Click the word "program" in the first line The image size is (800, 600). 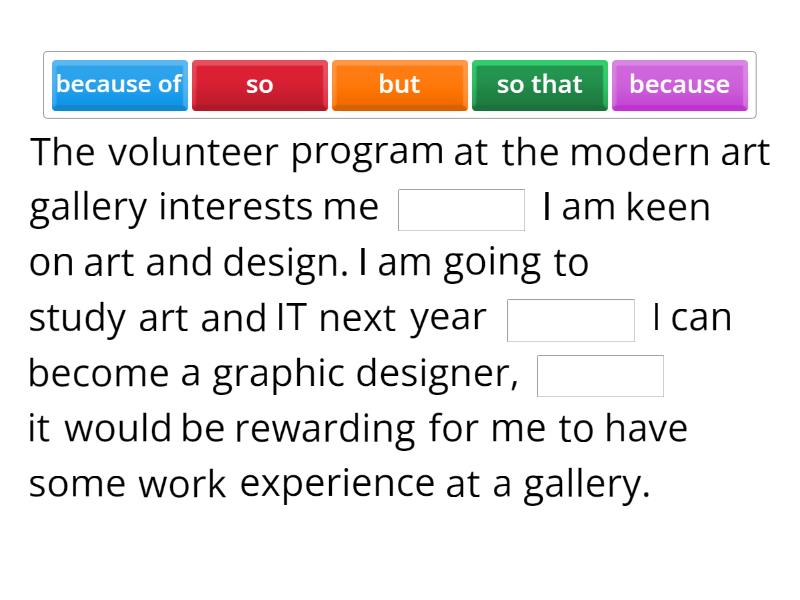(x=367, y=153)
